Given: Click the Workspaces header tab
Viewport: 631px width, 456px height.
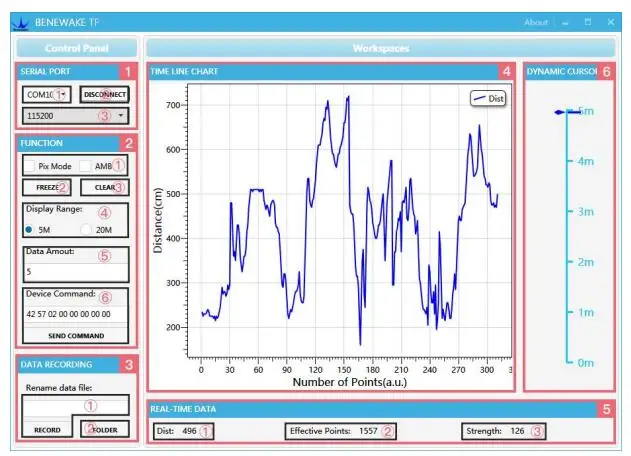Looking at the screenshot, I should pos(381,48).
